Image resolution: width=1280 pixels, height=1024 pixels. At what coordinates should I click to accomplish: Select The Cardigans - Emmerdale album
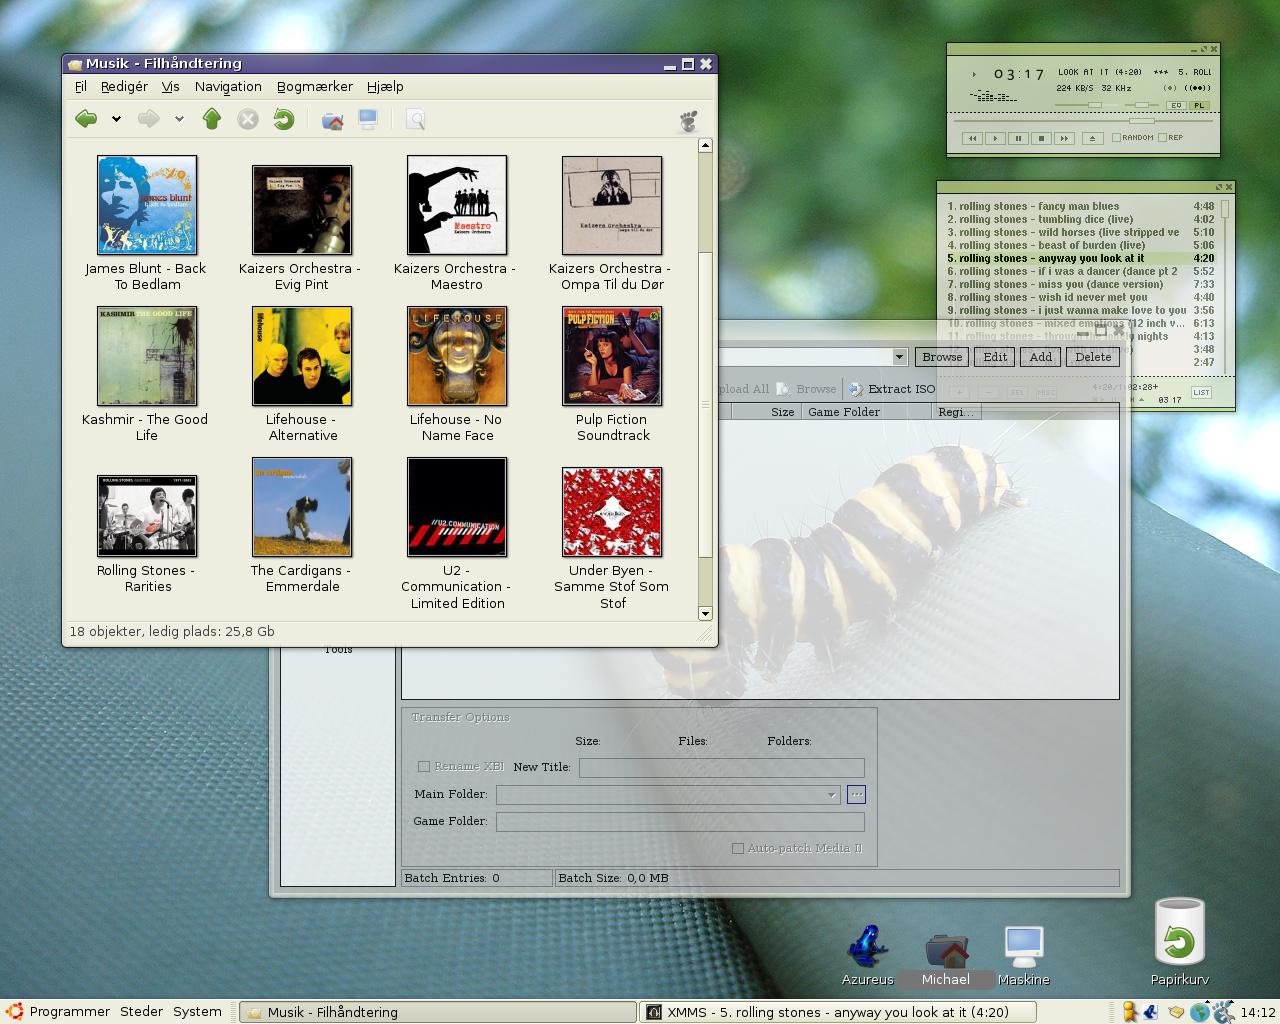(302, 526)
